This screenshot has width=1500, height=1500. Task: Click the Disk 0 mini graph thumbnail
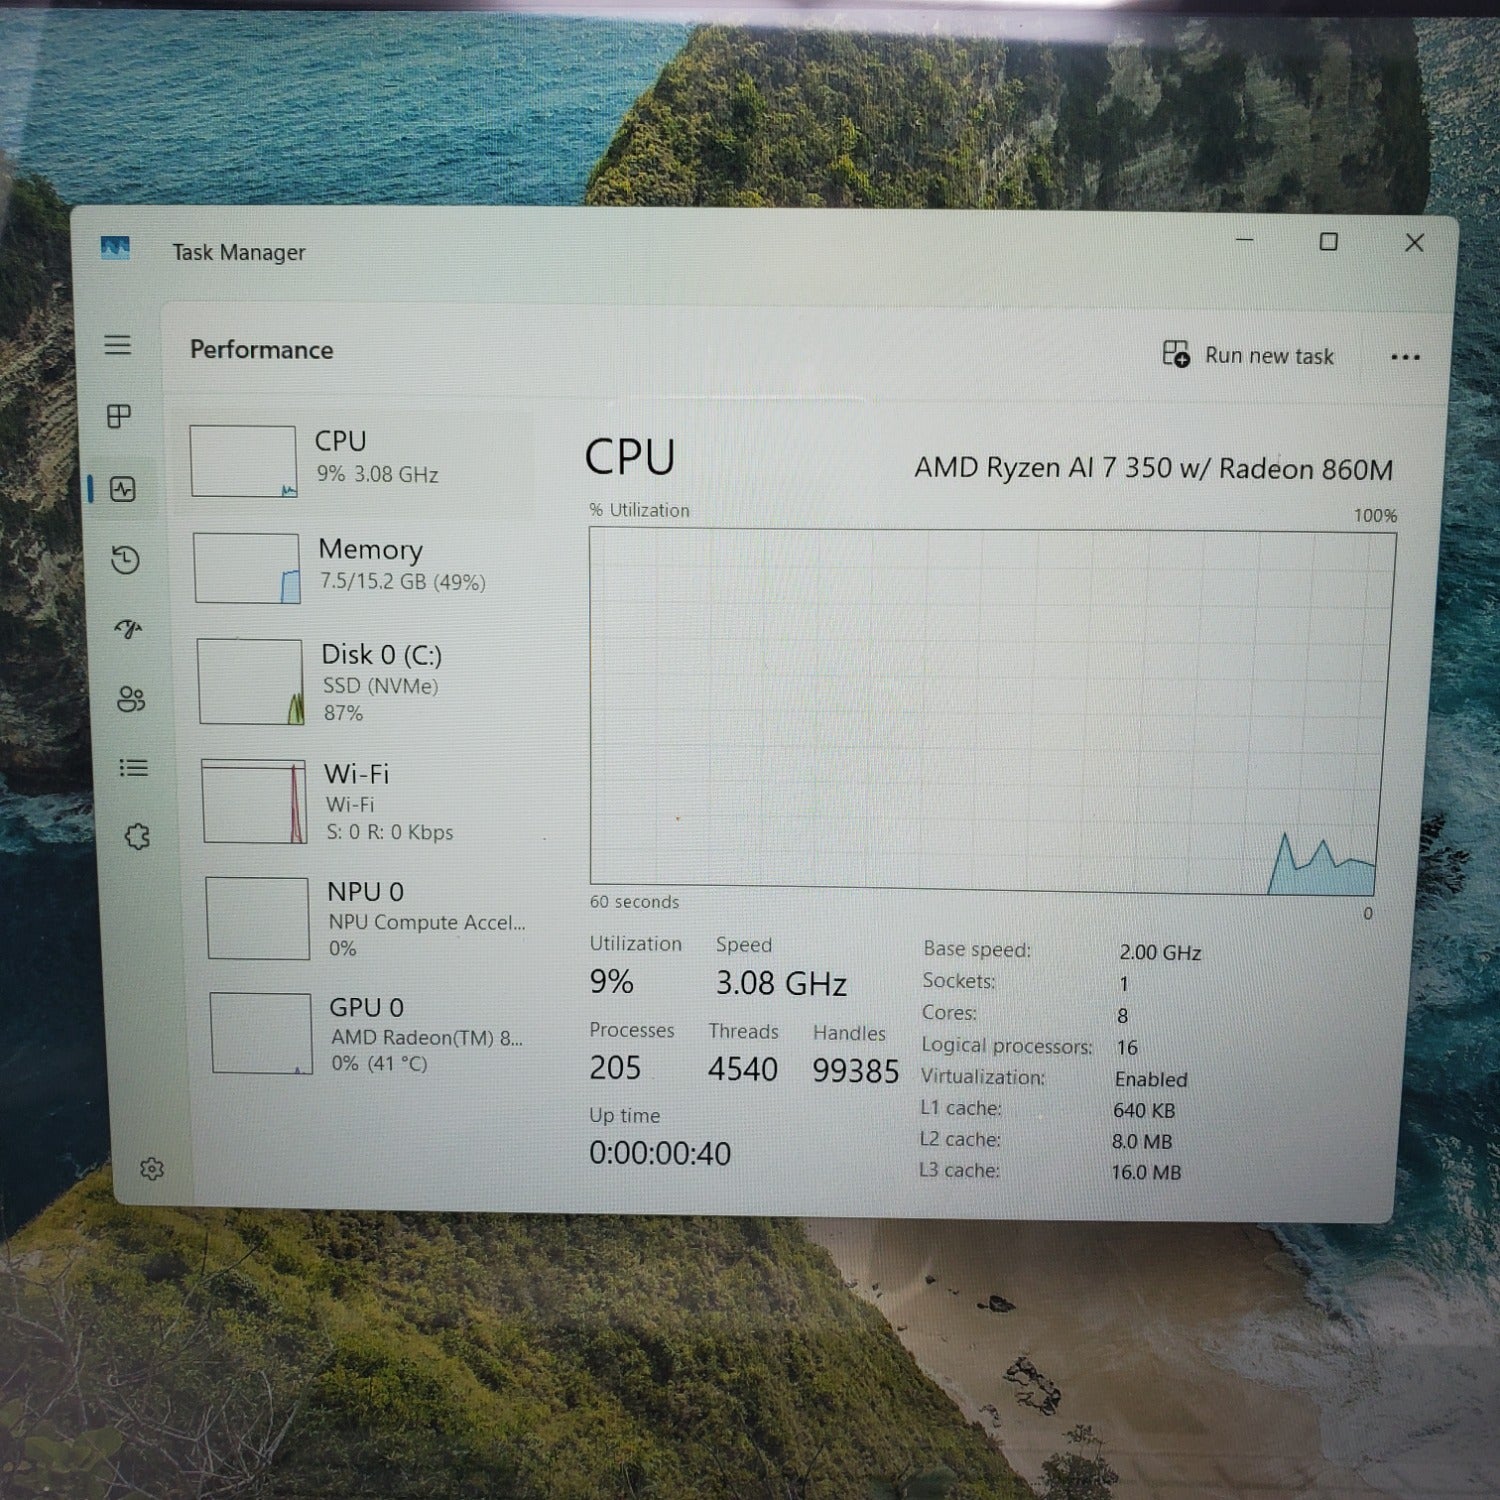tap(250, 681)
